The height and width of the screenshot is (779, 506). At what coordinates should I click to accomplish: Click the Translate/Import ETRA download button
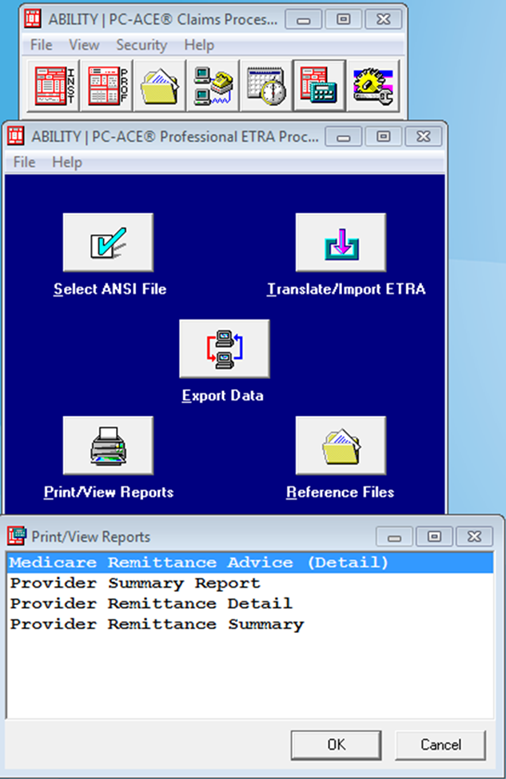[x=340, y=242]
